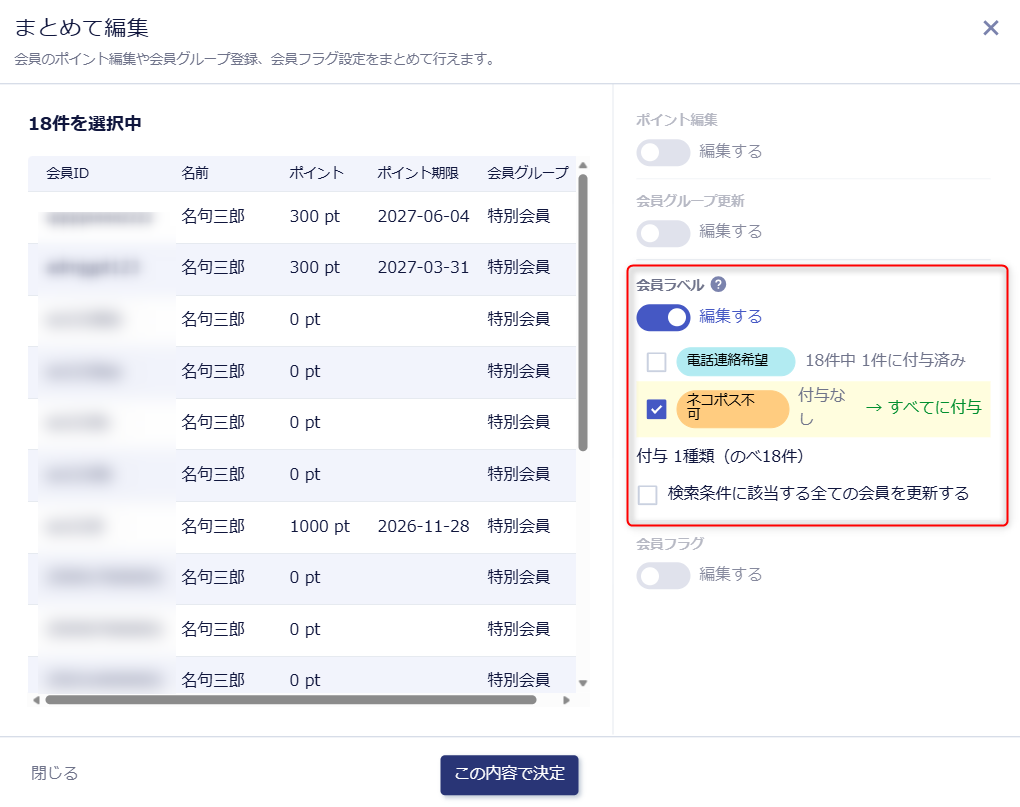Screen dimensions: 1020x807
Task: Click the 2027-06-04 point expiry cell
Action: [423, 217]
